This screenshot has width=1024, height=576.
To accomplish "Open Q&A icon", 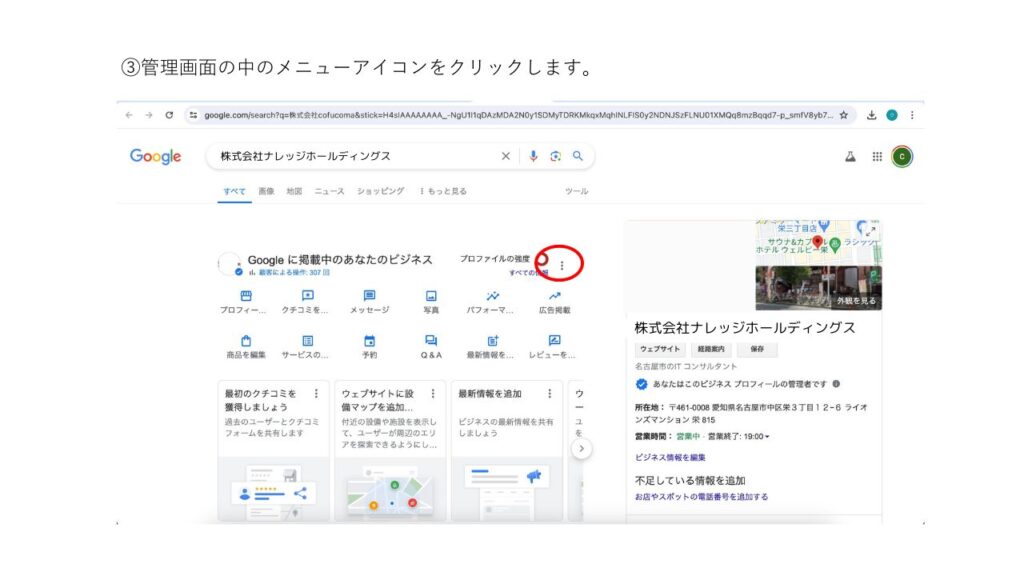I will (x=431, y=341).
